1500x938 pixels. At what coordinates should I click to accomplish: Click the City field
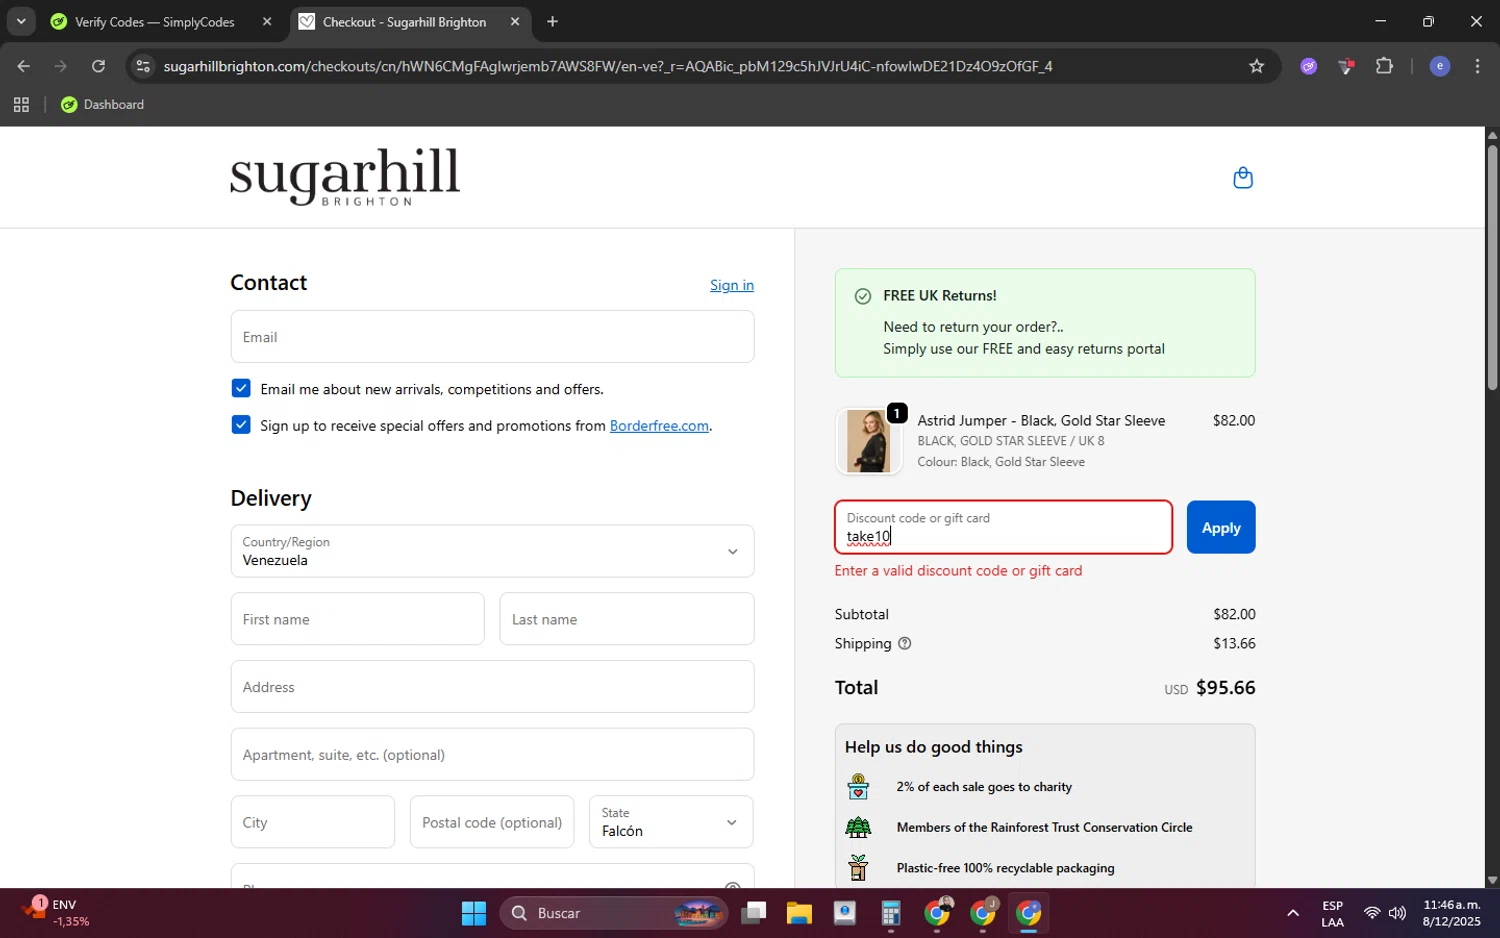click(x=312, y=822)
